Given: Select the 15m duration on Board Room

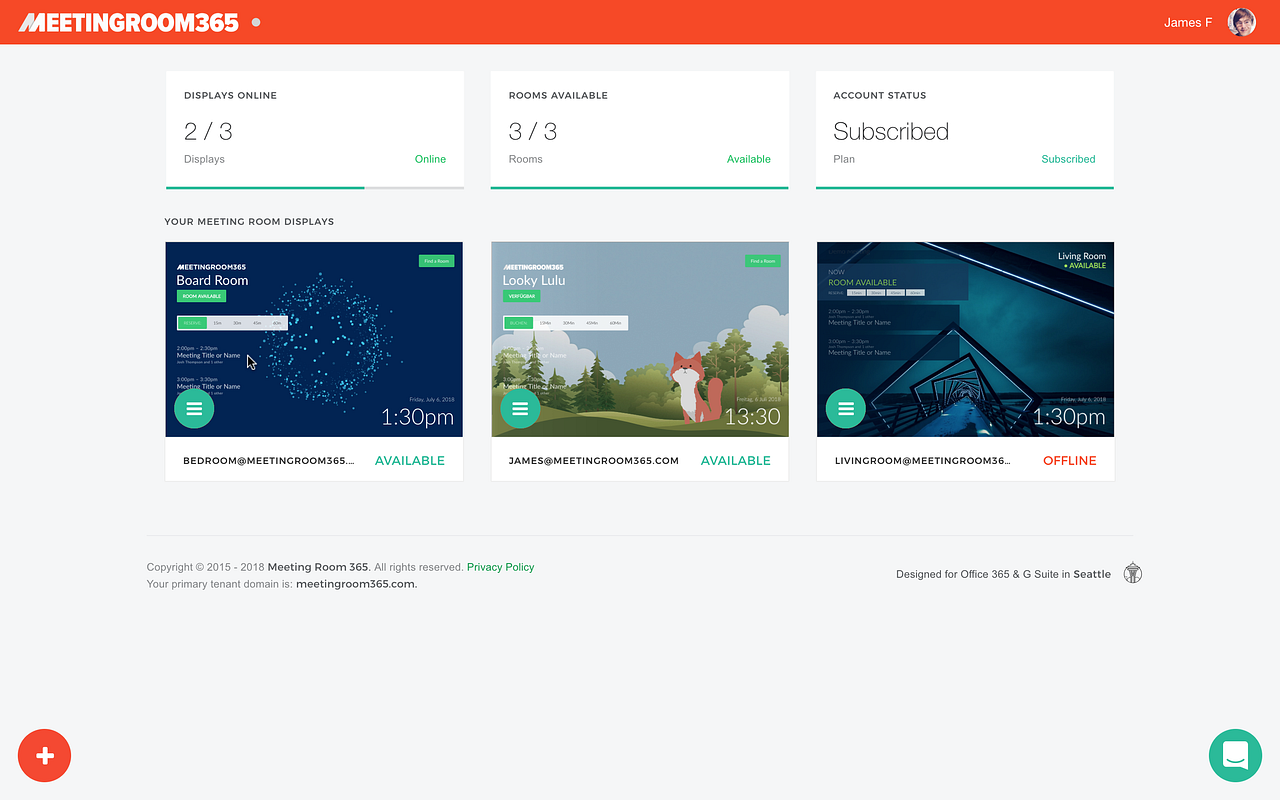Looking at the screenshot, I should [217, 323].
